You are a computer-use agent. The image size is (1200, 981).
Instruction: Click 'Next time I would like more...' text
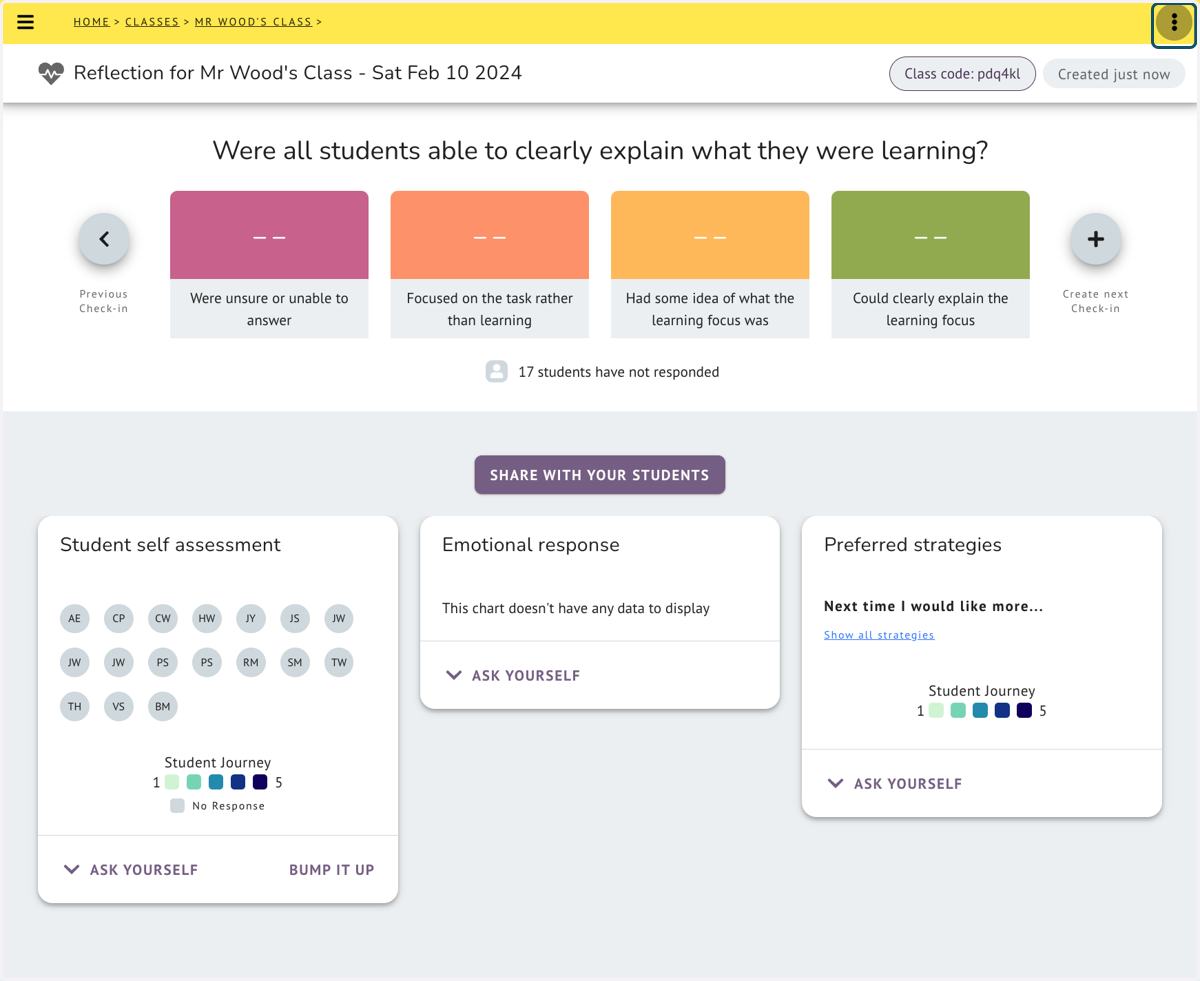point(934,607)
